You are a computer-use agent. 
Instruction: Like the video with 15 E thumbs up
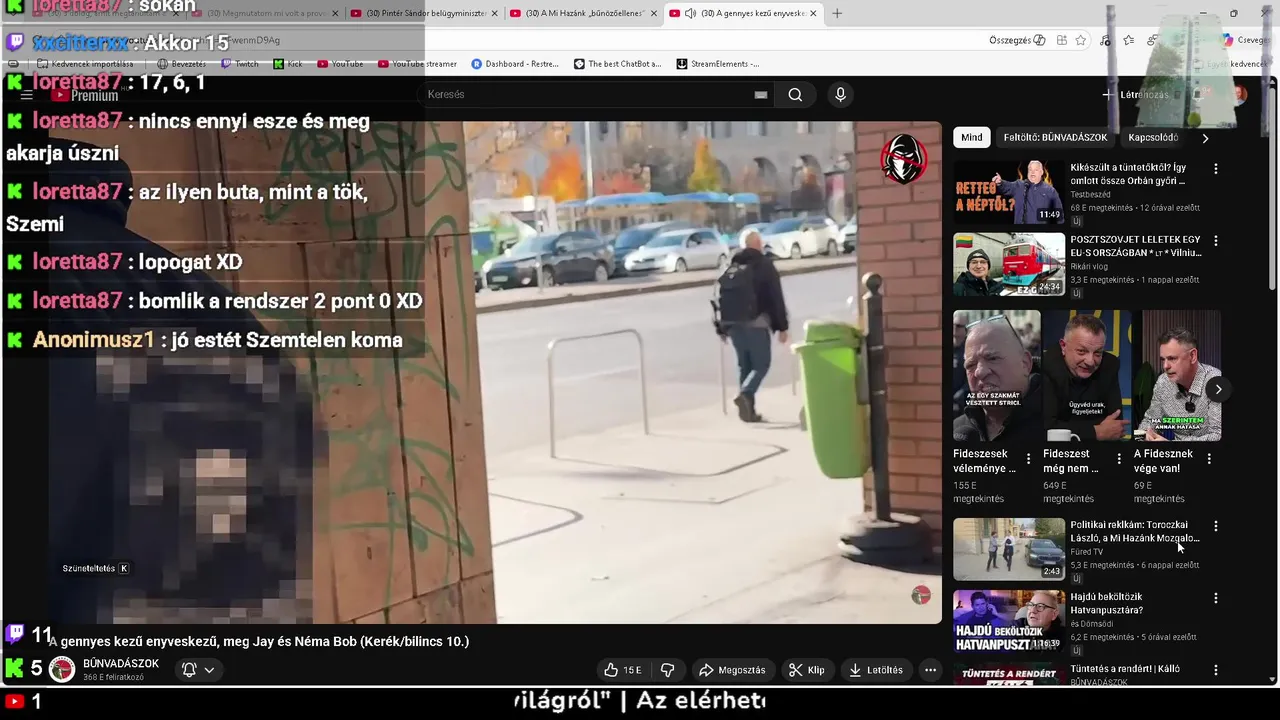click(x=622, y=670)
